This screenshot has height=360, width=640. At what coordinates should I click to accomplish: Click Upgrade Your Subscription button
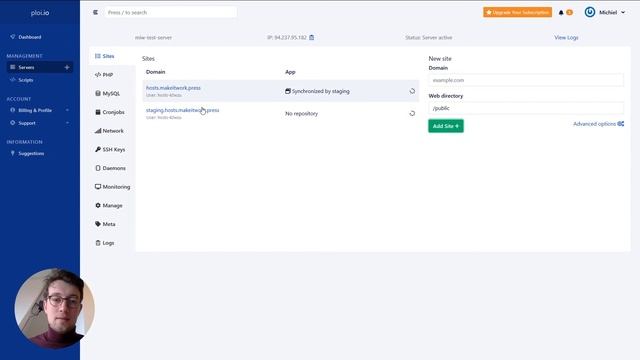point(517,12)
